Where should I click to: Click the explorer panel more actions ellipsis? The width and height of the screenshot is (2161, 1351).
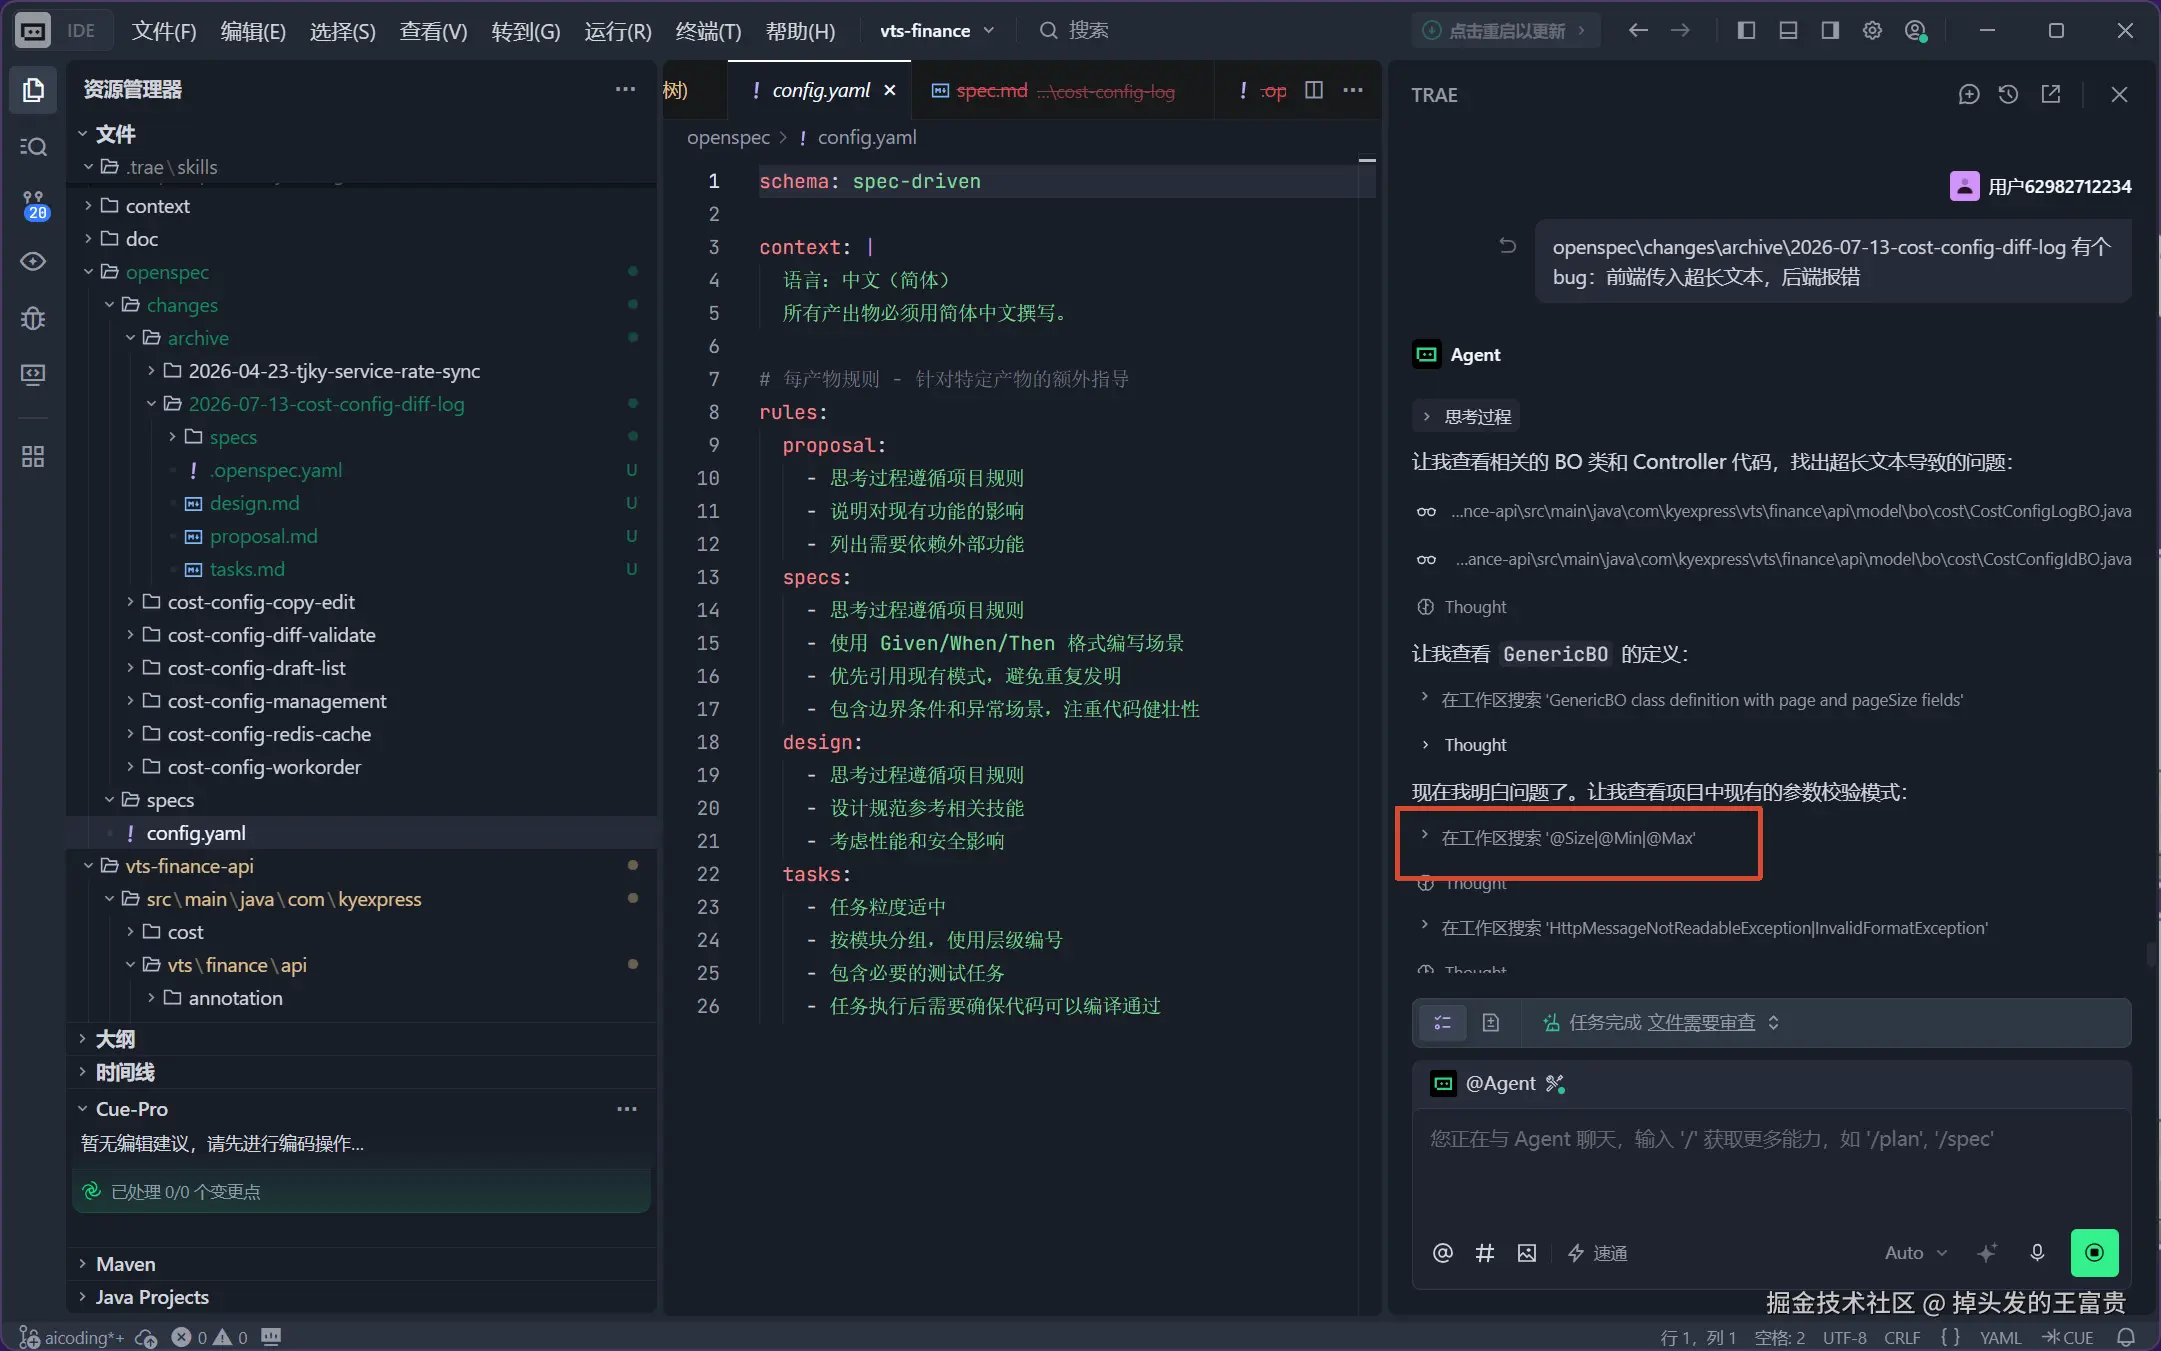tap(625, 89)
